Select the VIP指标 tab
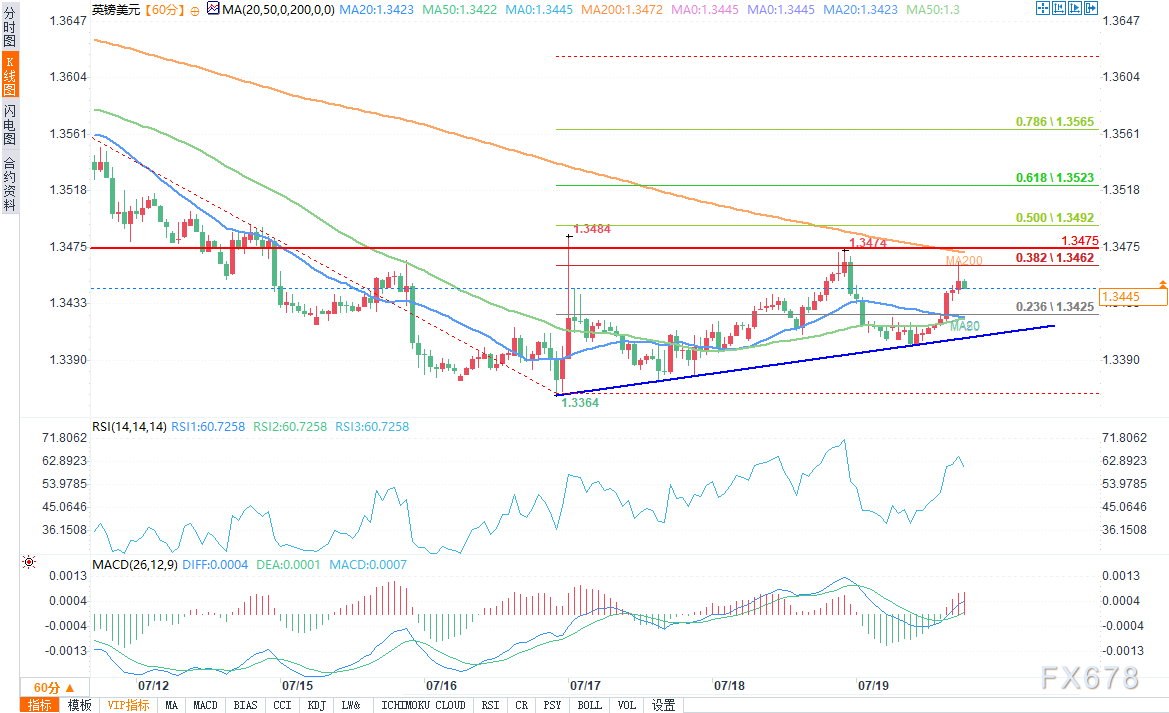Image resolution: width=1169 pixels, height=713 pixels. coord(129,705)
